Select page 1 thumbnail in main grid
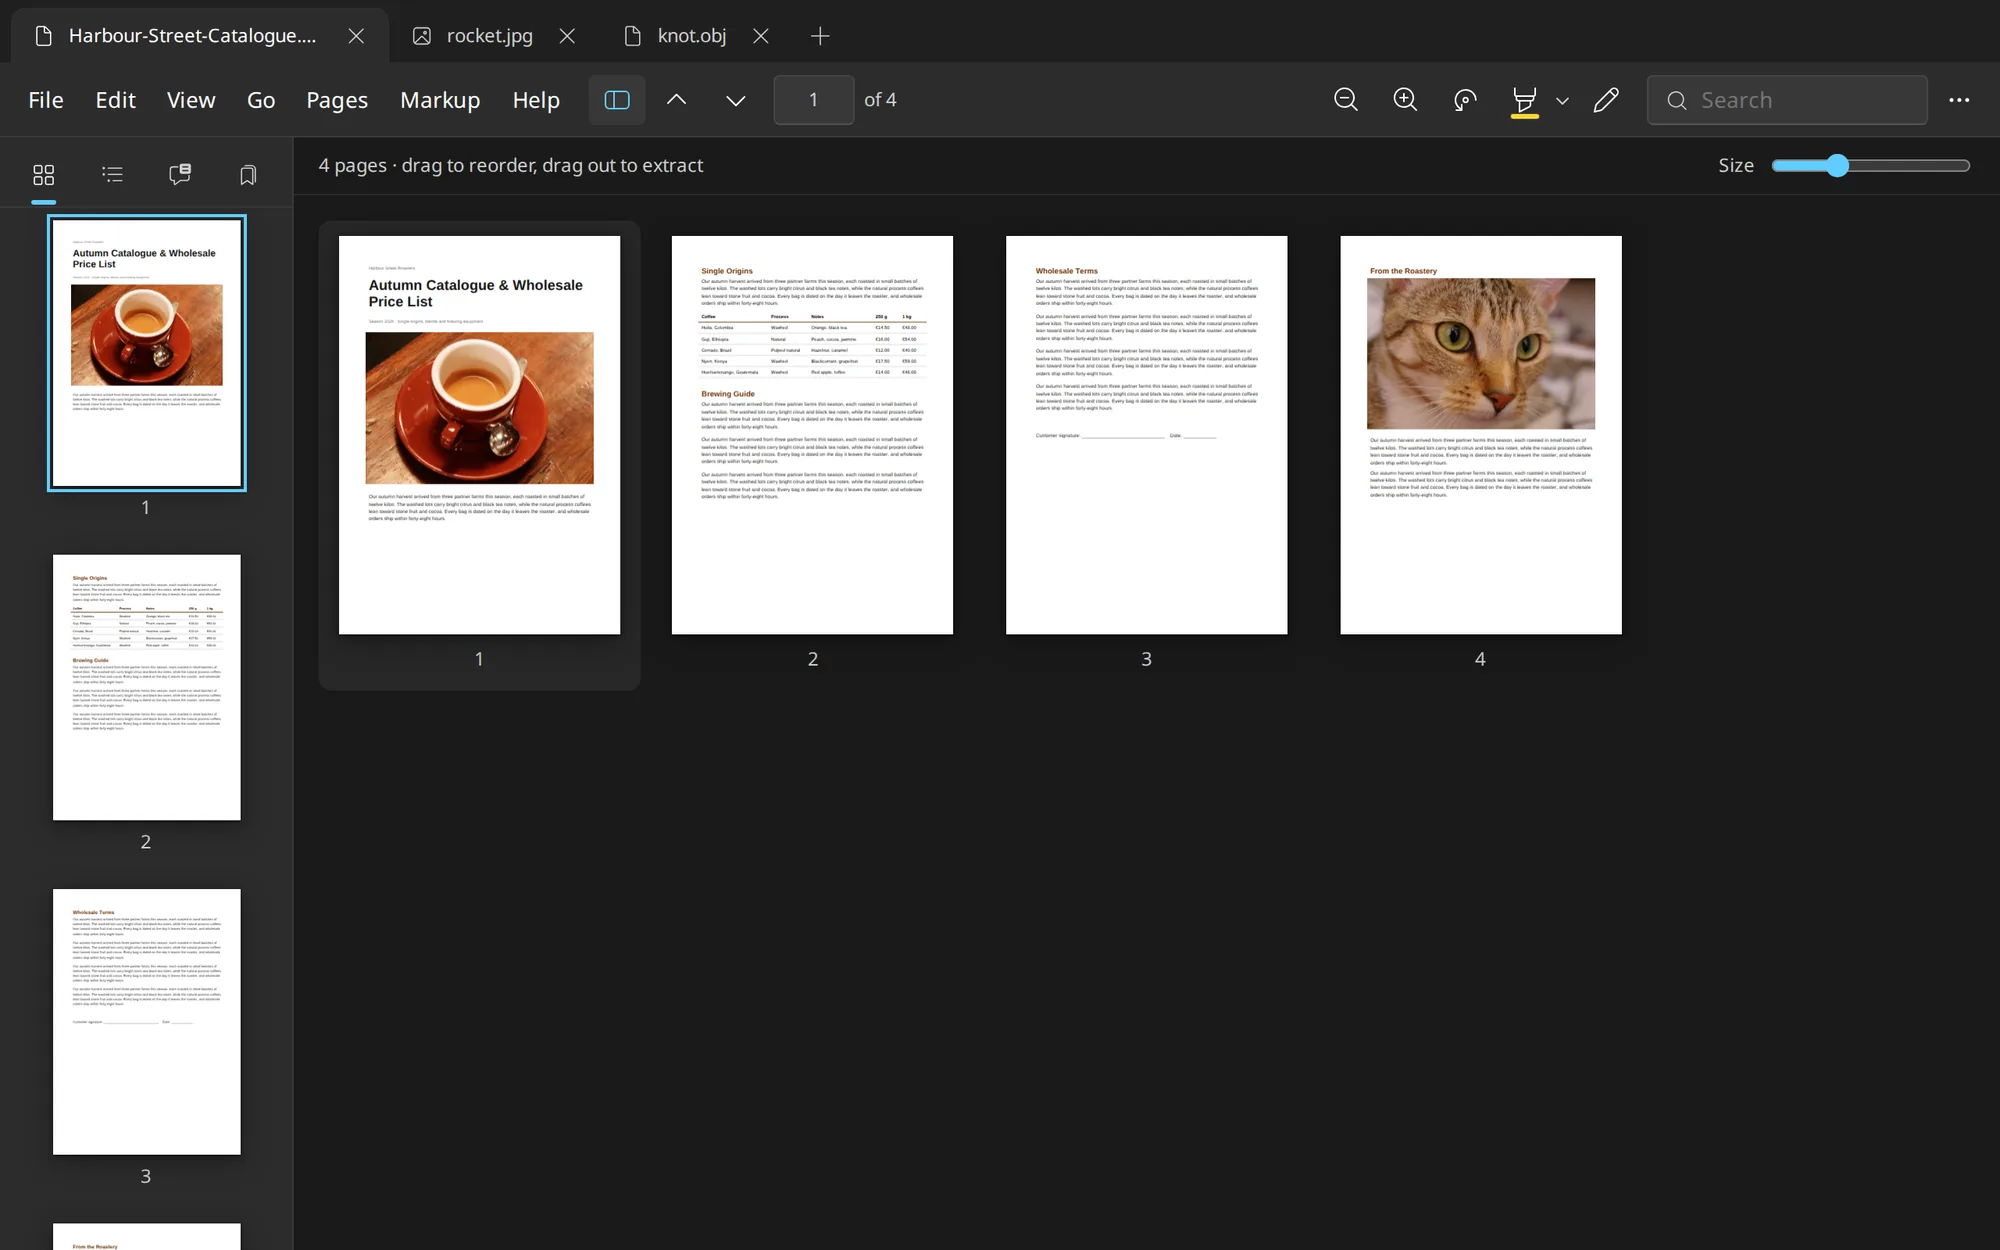 479,435
